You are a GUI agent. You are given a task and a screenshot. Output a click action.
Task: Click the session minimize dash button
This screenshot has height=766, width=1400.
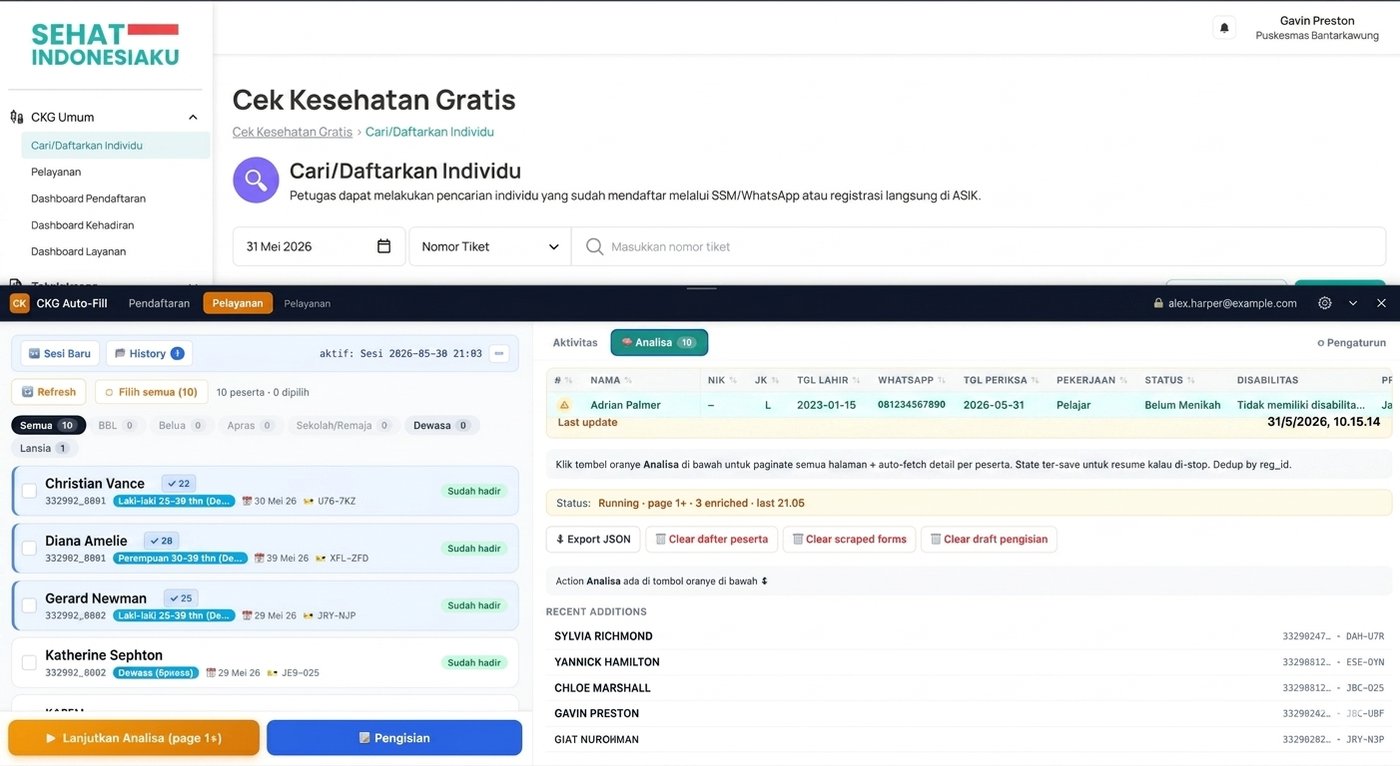pos(500,353)
